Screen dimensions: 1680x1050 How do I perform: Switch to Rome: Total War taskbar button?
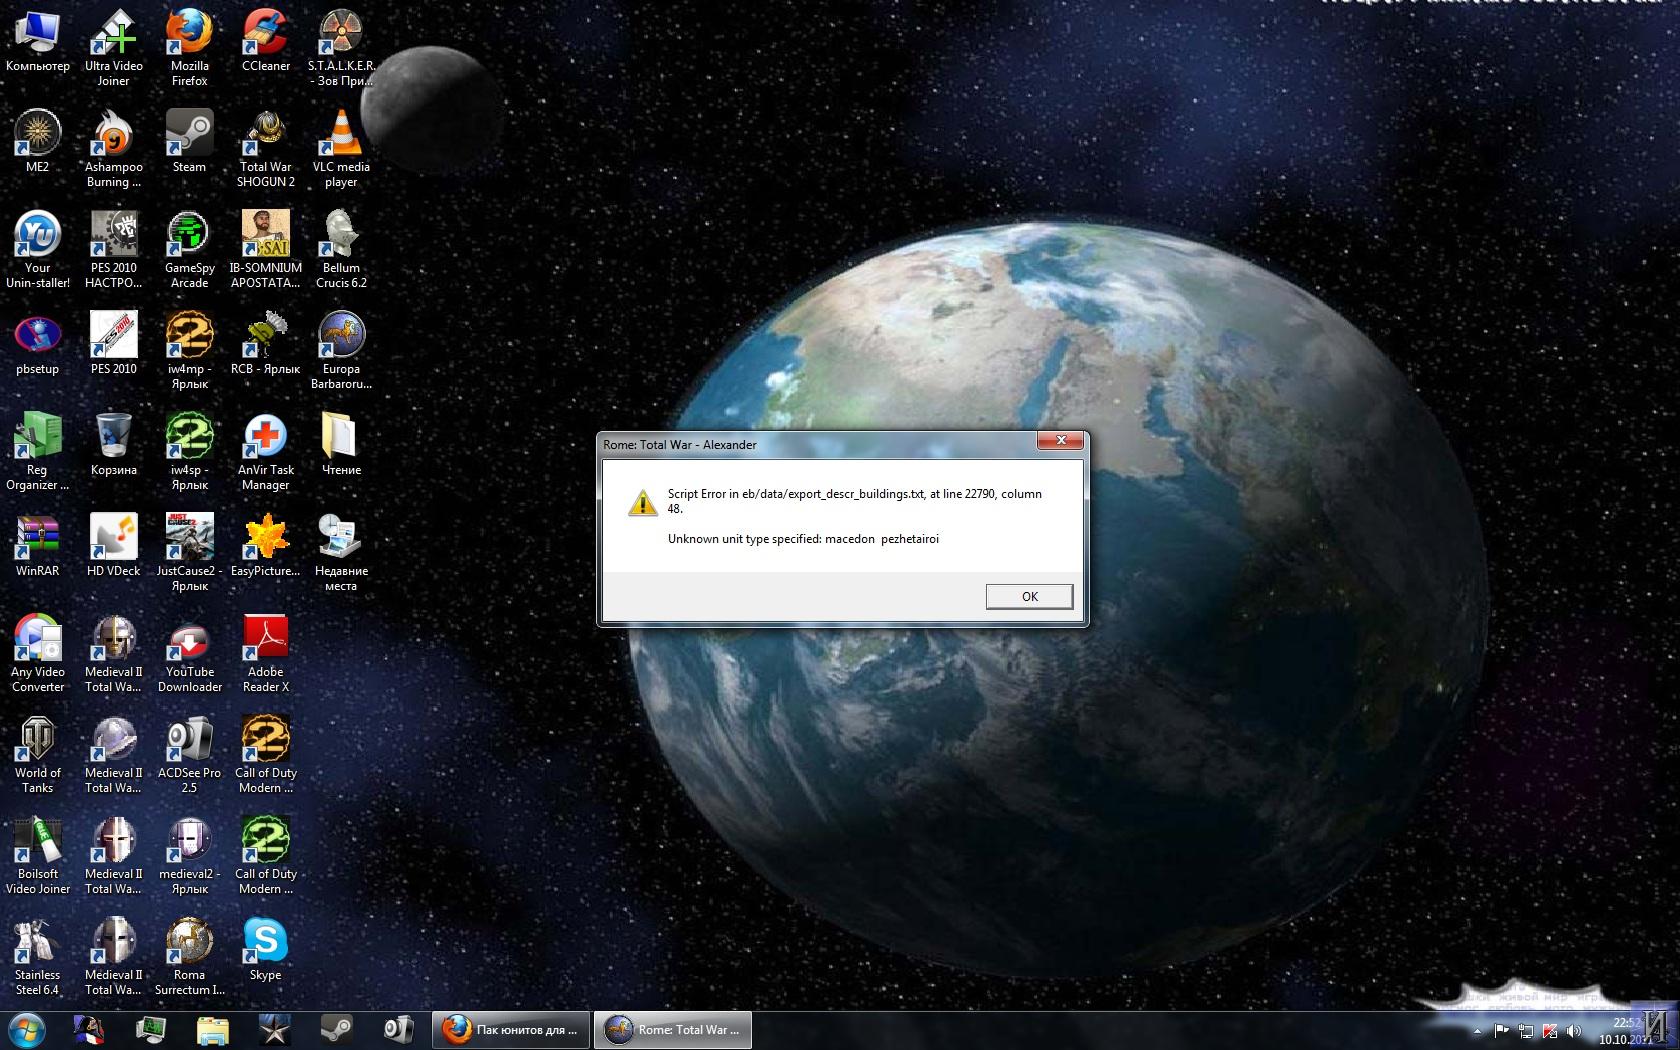point(673,1029)
